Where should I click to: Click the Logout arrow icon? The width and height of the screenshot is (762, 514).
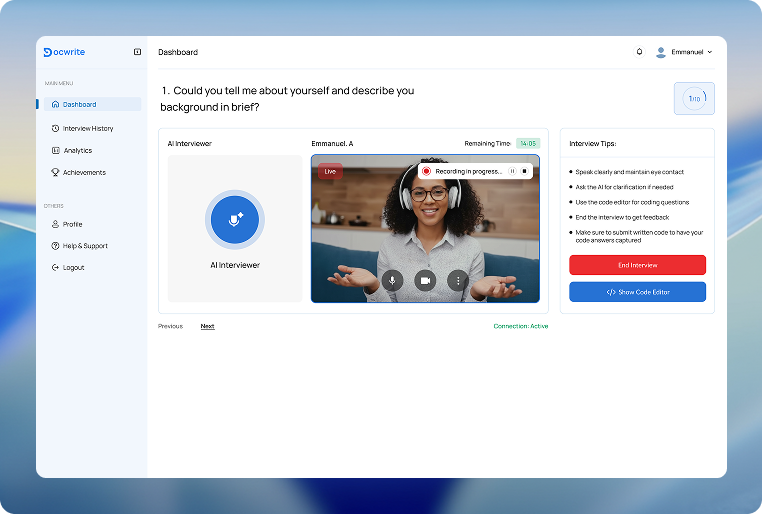(x=55, y=268)
